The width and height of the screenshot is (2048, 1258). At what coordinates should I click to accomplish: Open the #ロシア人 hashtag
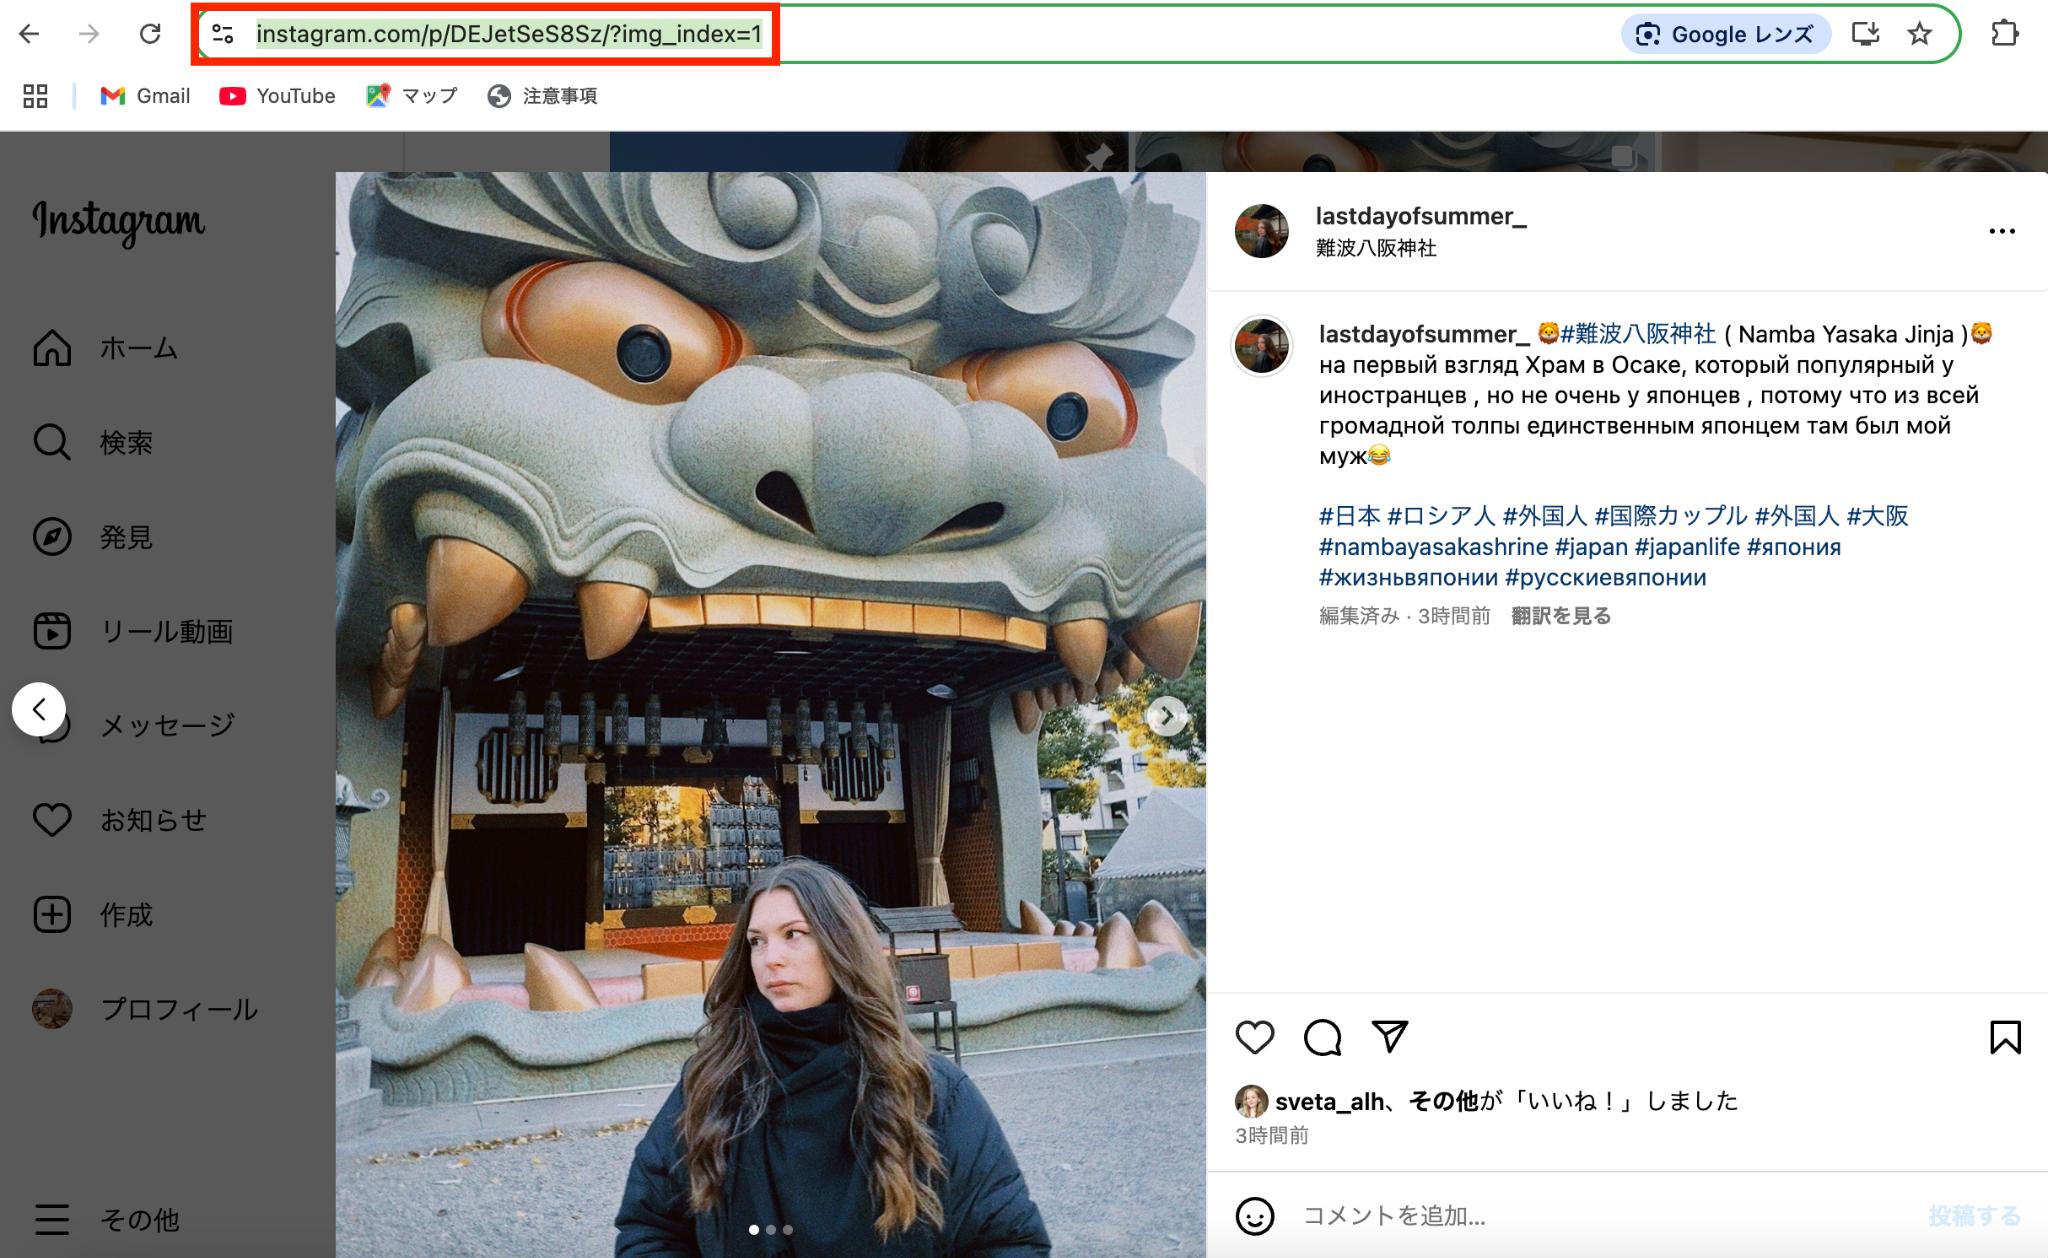(x=1441, y=516)
